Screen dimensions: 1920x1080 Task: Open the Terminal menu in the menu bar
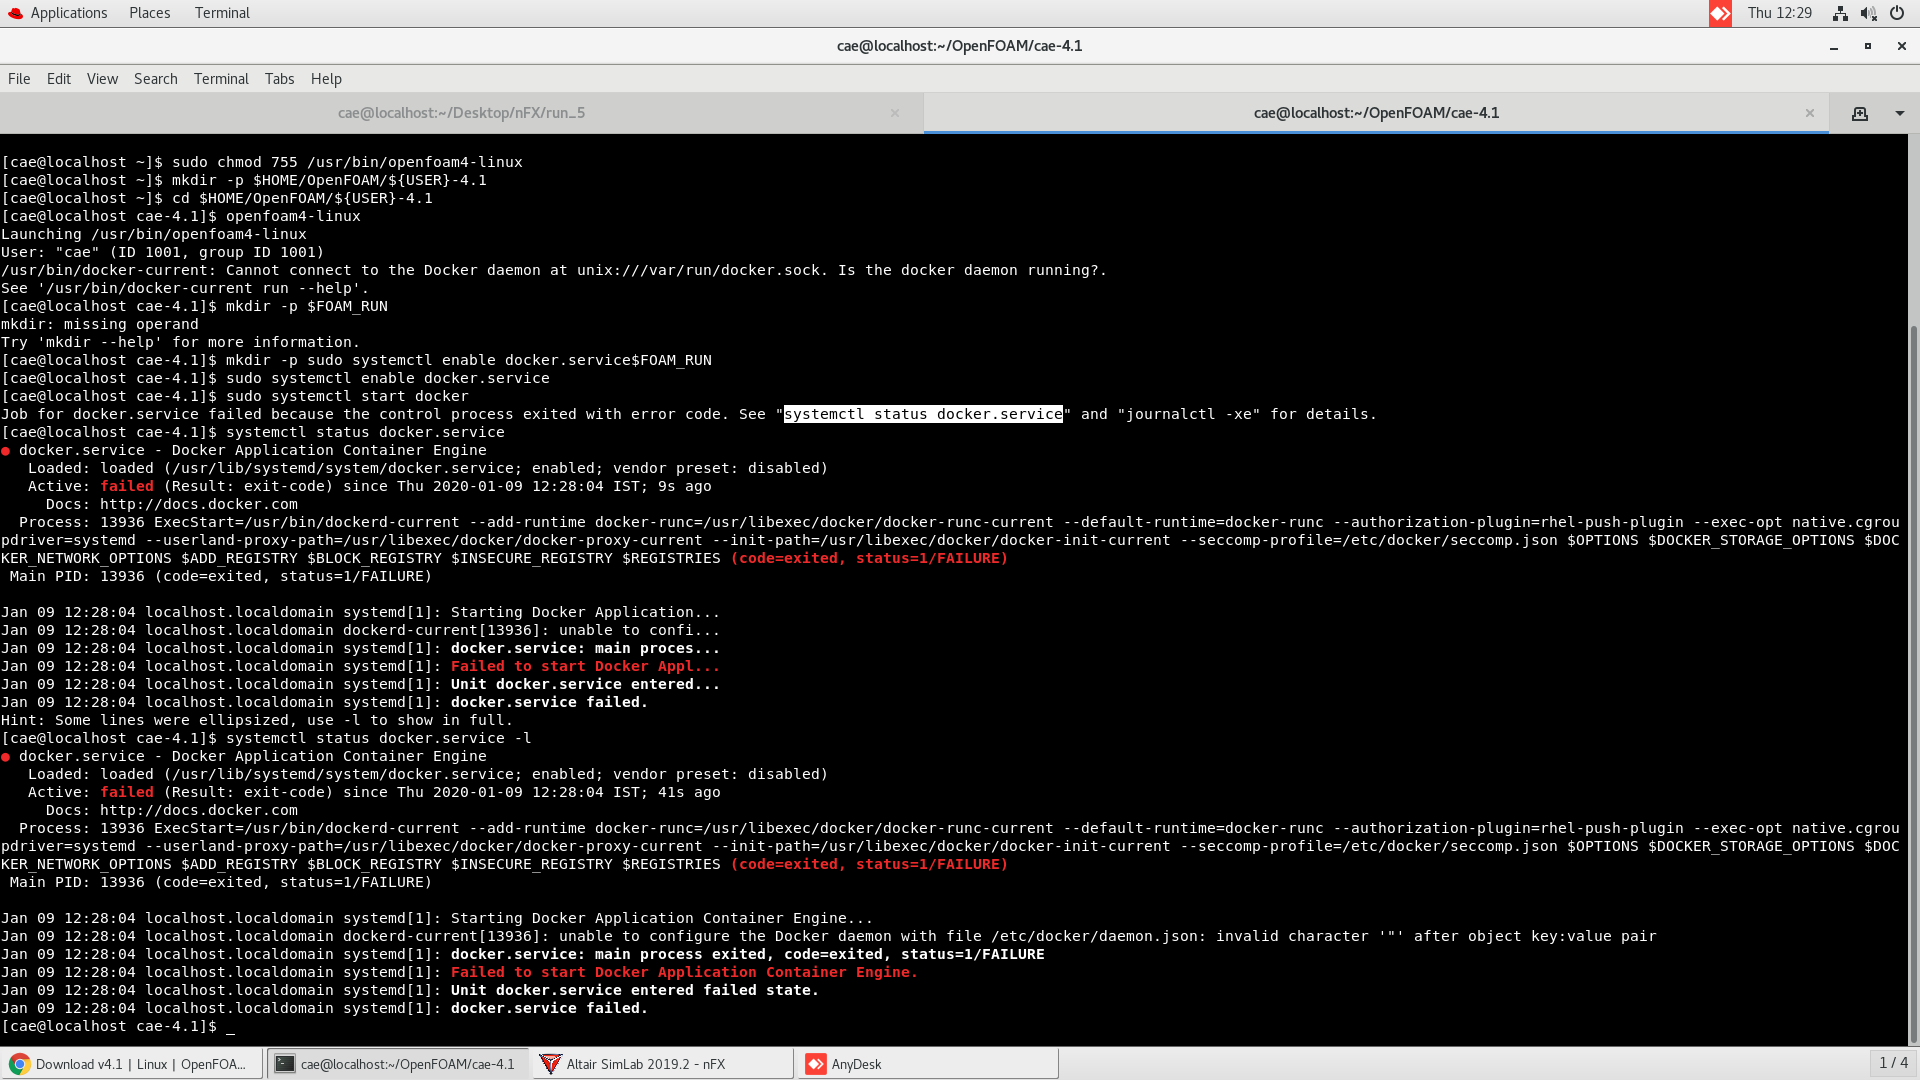(x=221, y=79)
